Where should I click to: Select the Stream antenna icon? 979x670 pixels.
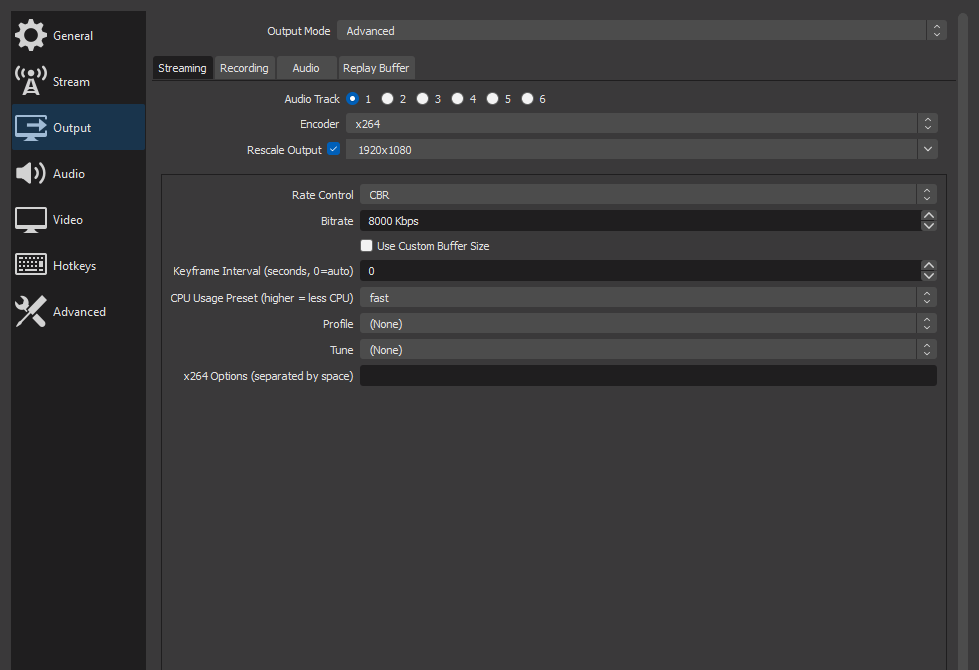[31, 82]
